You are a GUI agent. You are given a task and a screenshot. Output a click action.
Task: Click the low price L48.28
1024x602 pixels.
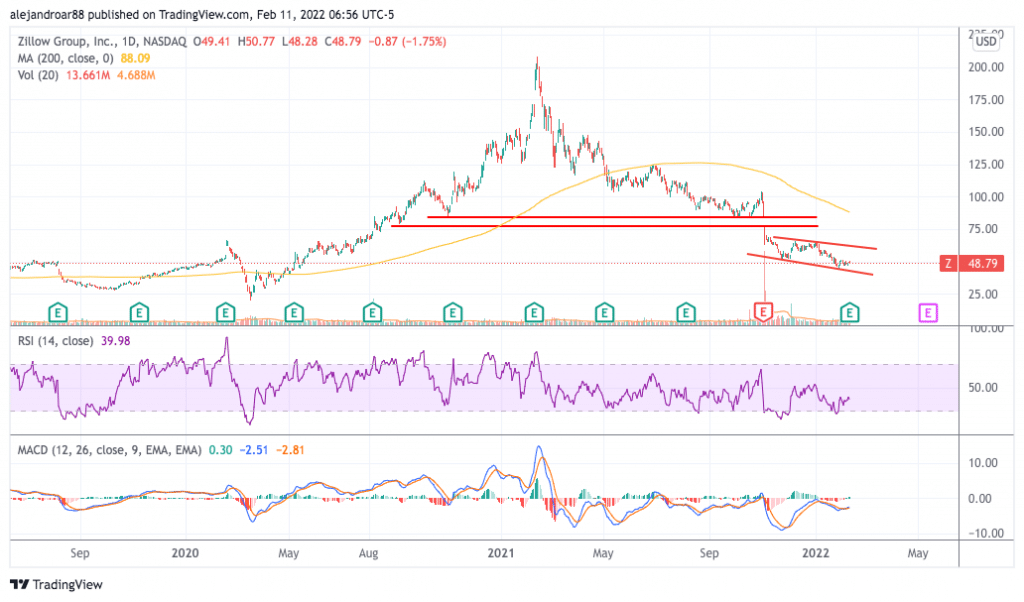(300, 42)
